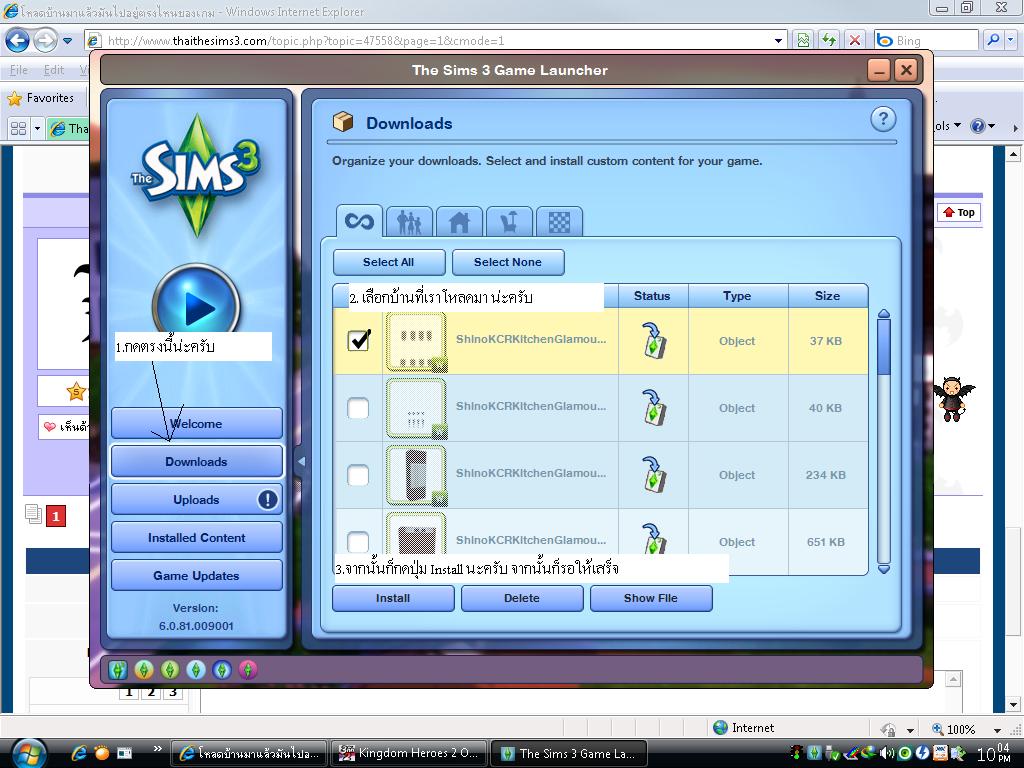
Task: Click the Bing search box
Action: click(927, 40)
